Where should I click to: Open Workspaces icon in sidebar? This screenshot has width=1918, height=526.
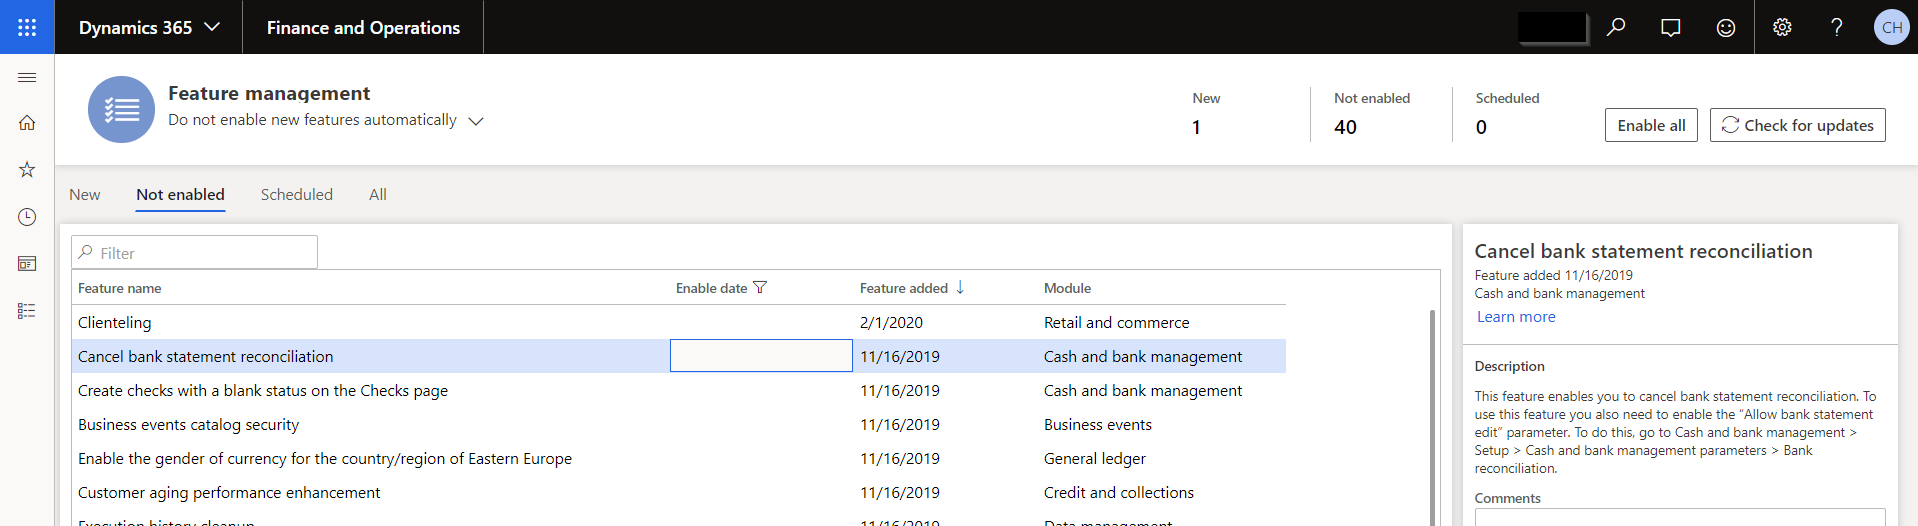pyautogui.click(x=27, y=264)
